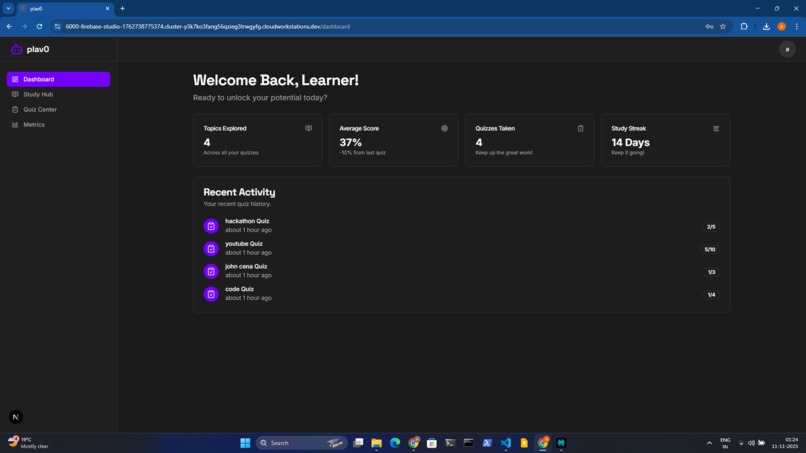Open the Windows Start menu

point(245,443)
